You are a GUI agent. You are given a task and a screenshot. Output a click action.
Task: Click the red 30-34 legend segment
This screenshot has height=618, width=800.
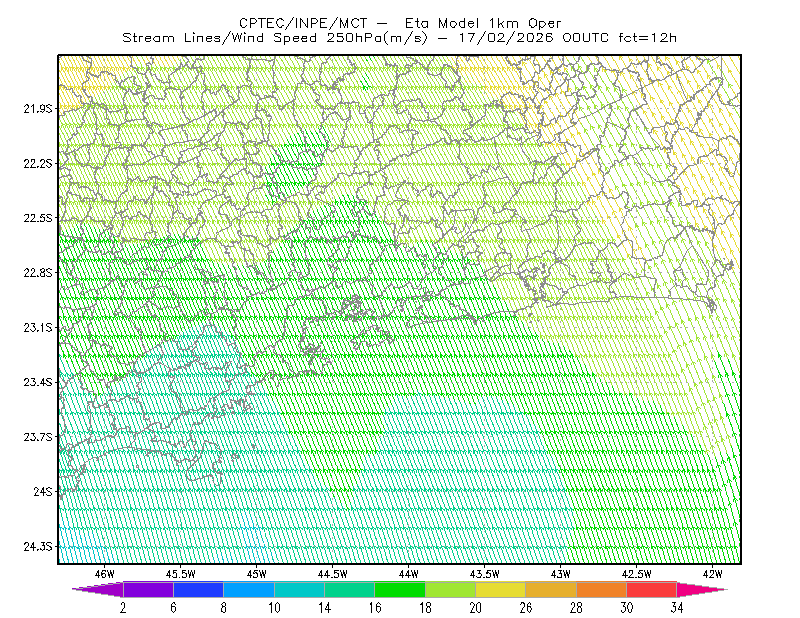652,589
